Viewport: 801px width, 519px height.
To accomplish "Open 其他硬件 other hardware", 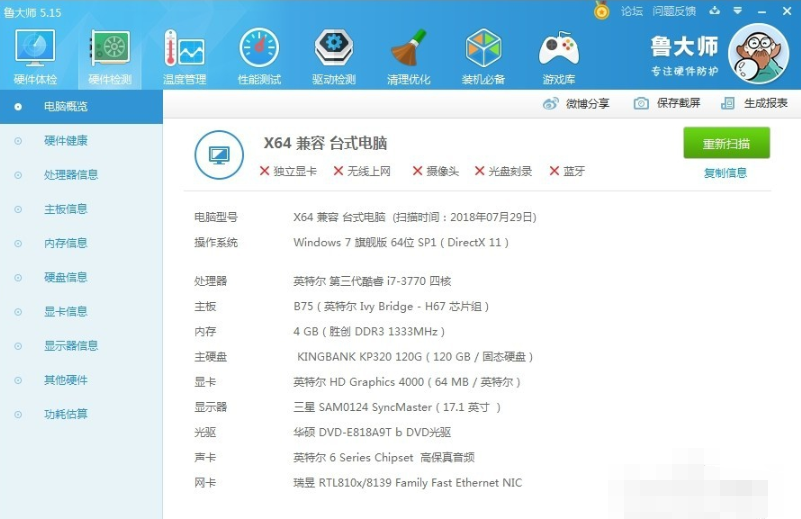I will pyautogui.click(x=66, y=380).
